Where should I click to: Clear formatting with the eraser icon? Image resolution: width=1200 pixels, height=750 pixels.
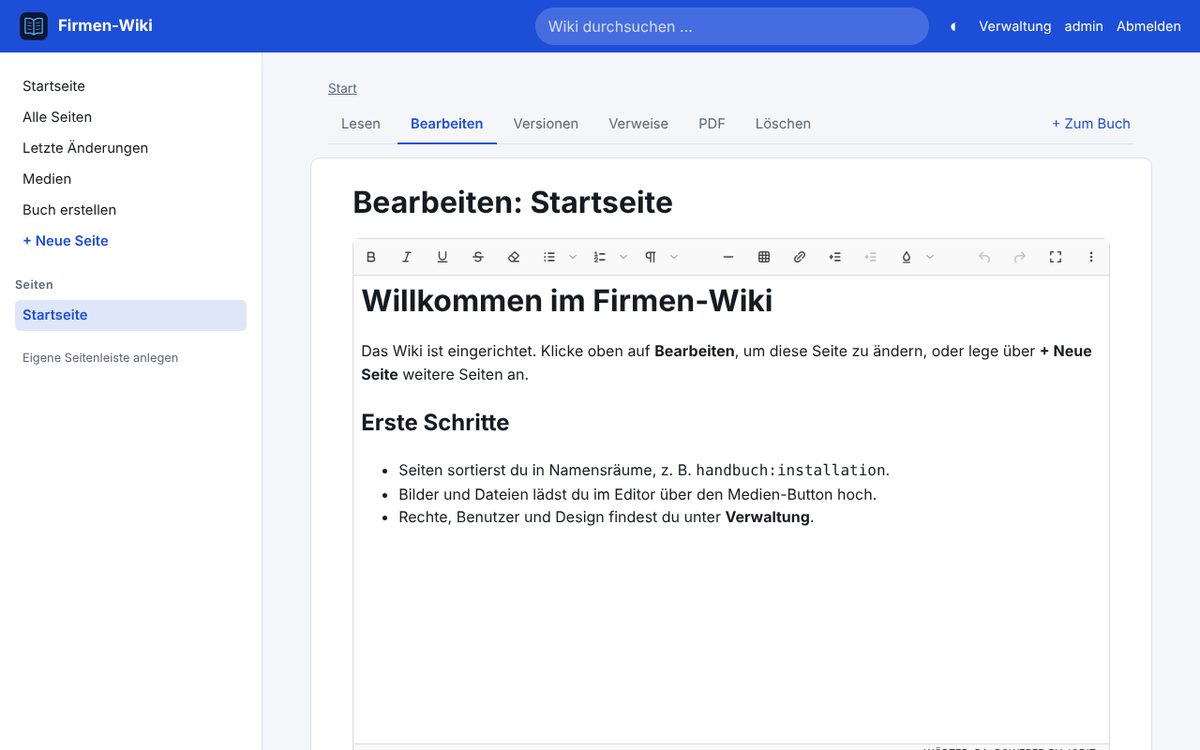(x=514, y=257)
